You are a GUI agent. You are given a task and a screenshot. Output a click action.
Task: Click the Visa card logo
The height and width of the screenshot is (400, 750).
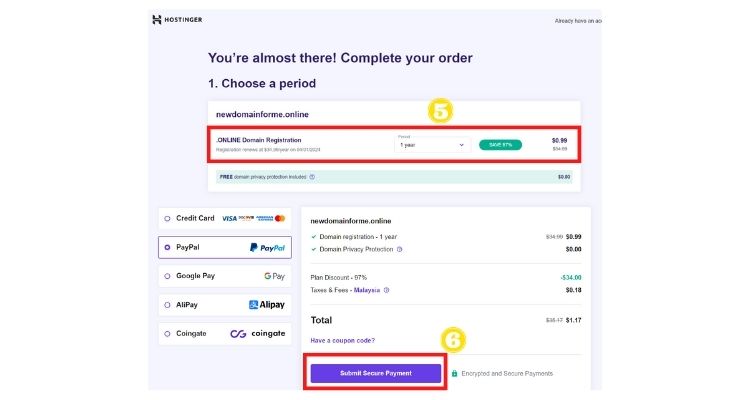coord(229,219)
